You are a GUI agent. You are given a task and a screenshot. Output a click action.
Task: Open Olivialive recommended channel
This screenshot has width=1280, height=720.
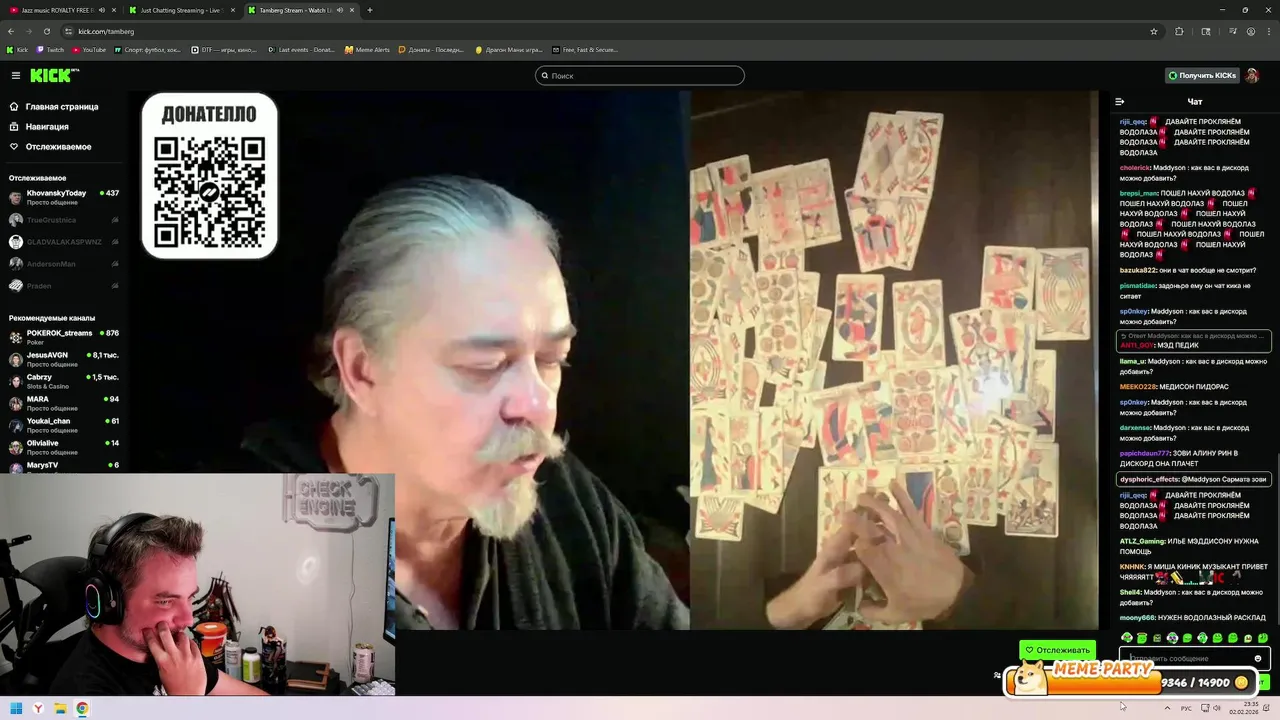click(x=64, y=447)
